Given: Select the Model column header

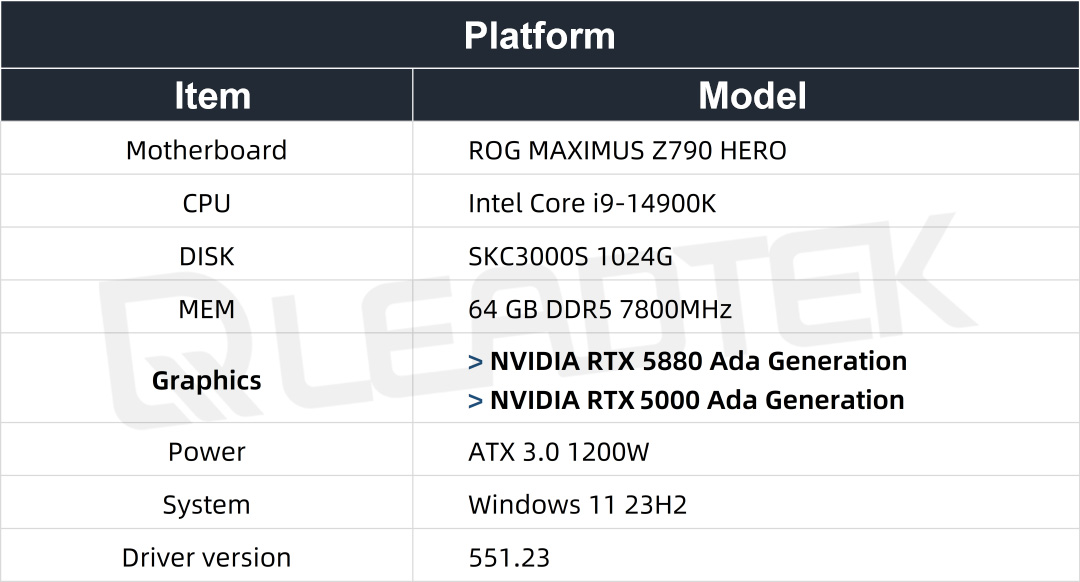Looking at the screenshot, I should pos(752,95).
